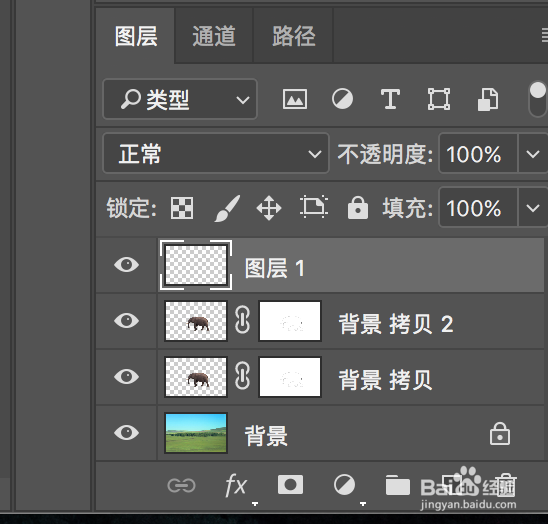Lock position move icon
This screenshot has width=548, height=524.
click(268, 208)
